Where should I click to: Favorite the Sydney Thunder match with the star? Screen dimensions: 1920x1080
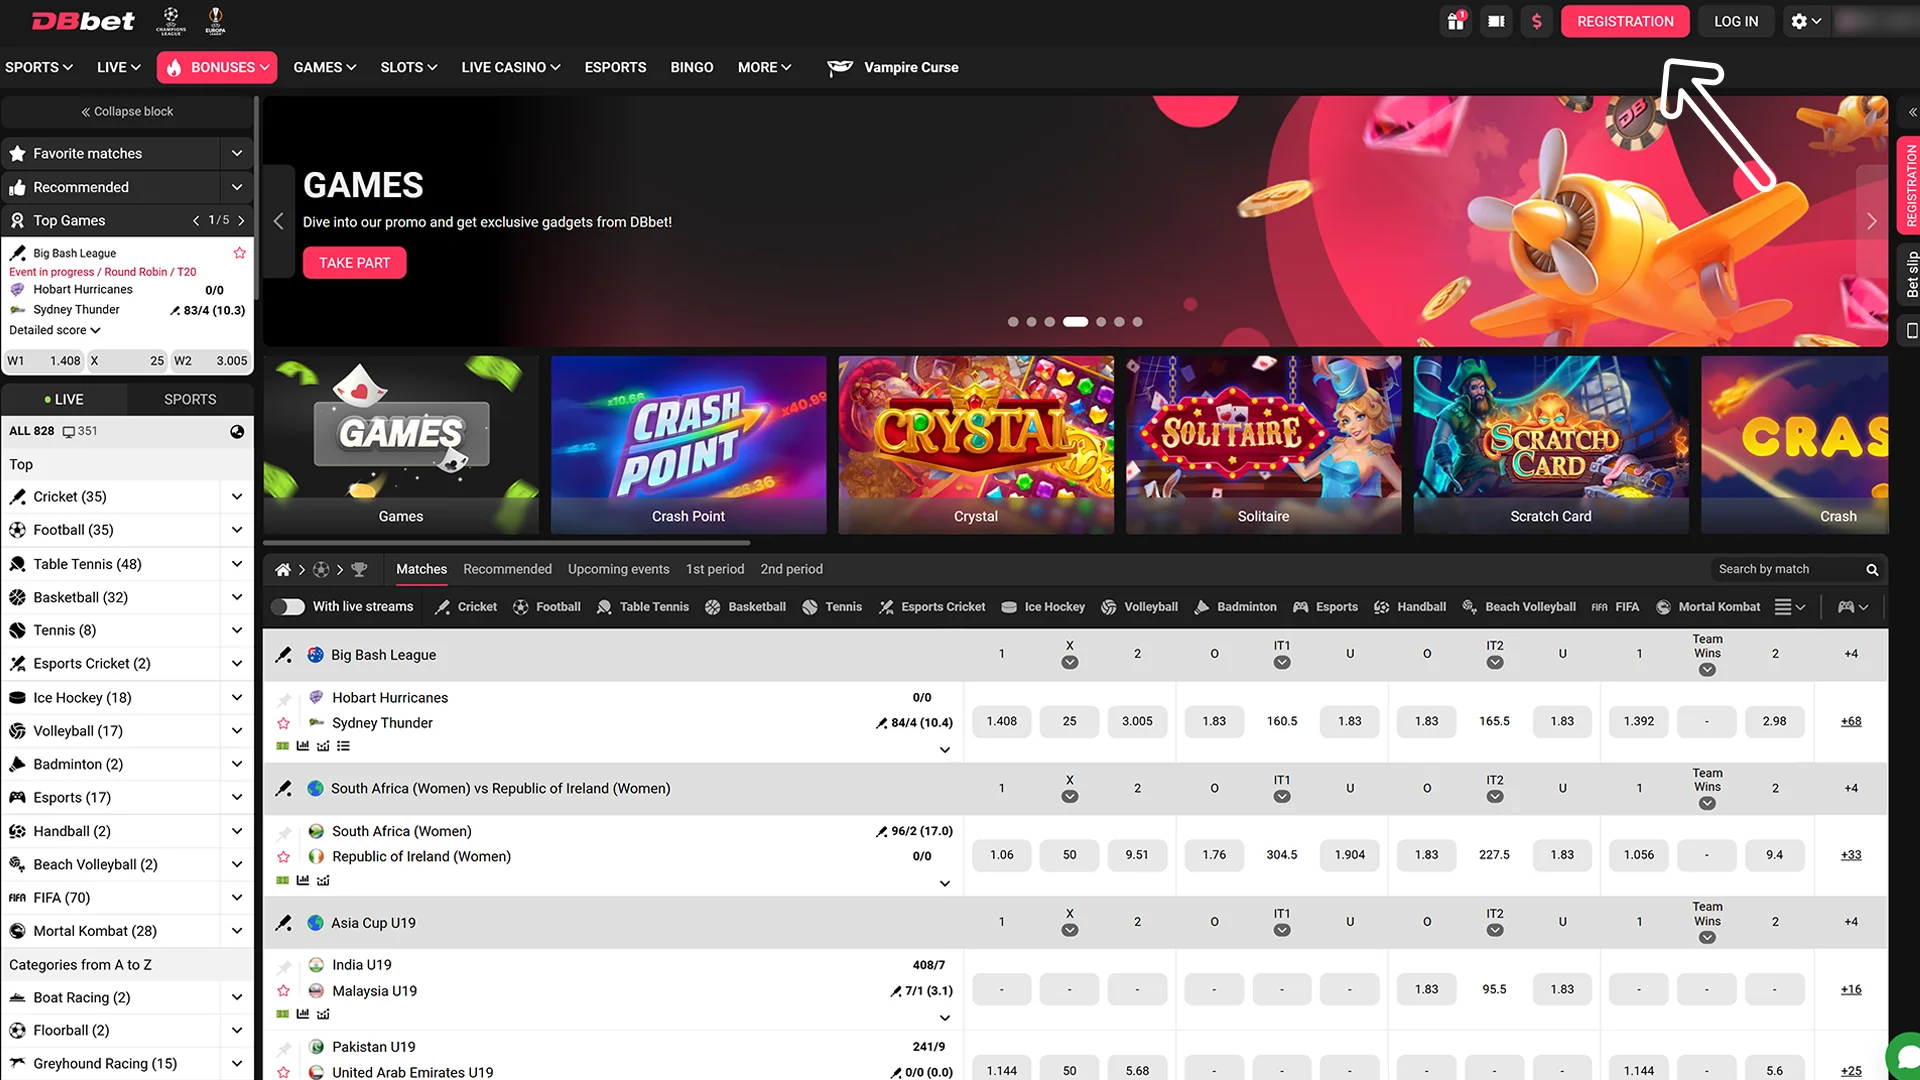pos(283,722)
